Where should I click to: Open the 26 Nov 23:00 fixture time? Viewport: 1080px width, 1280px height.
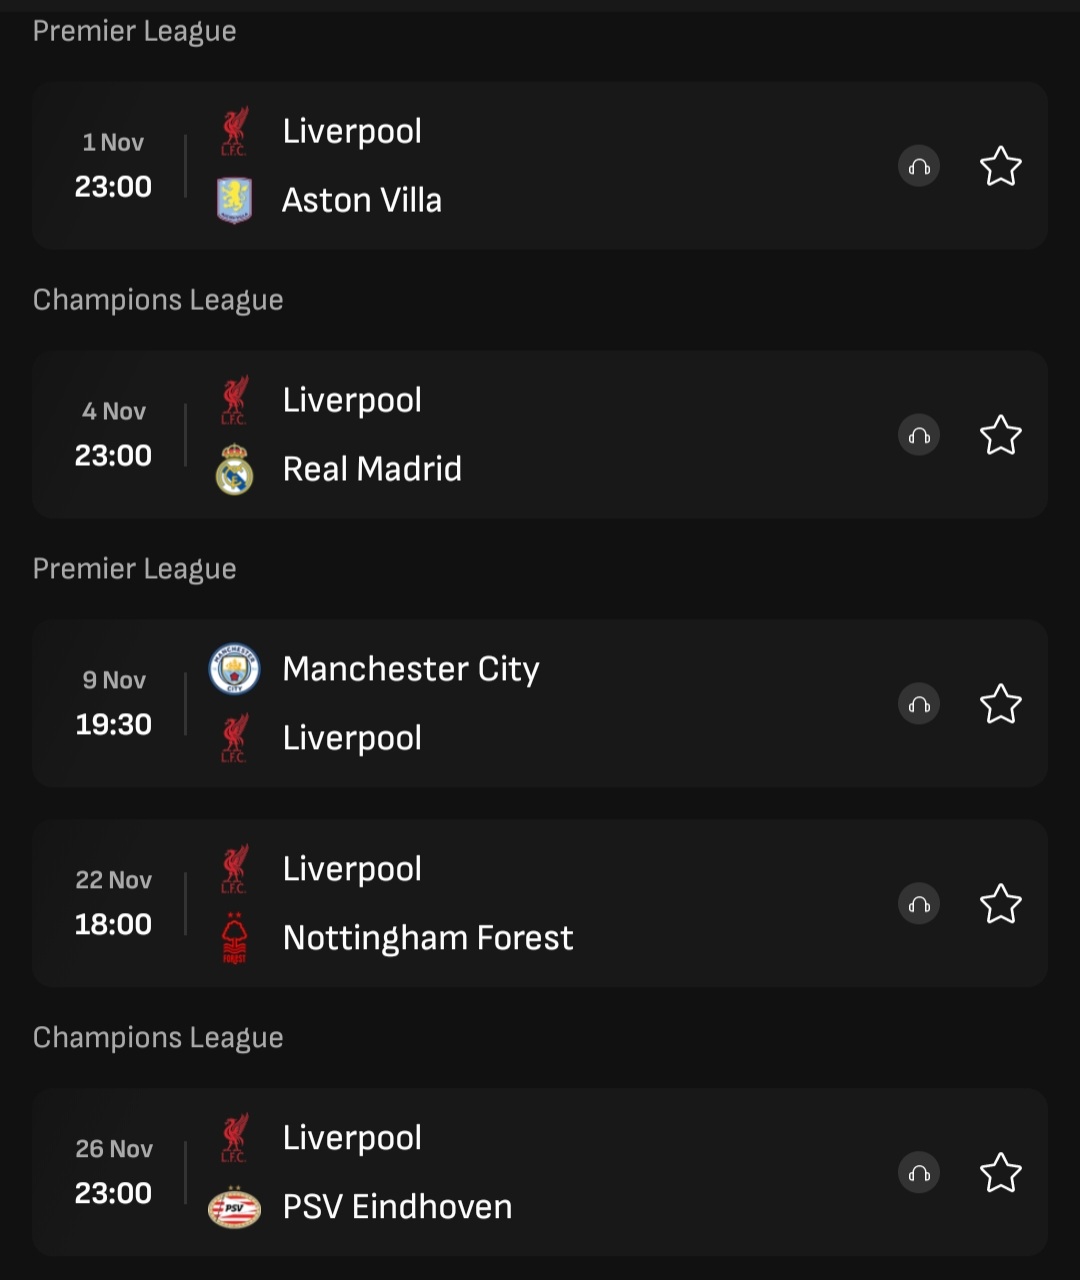pyautogui.click(x=113, y=1171)
